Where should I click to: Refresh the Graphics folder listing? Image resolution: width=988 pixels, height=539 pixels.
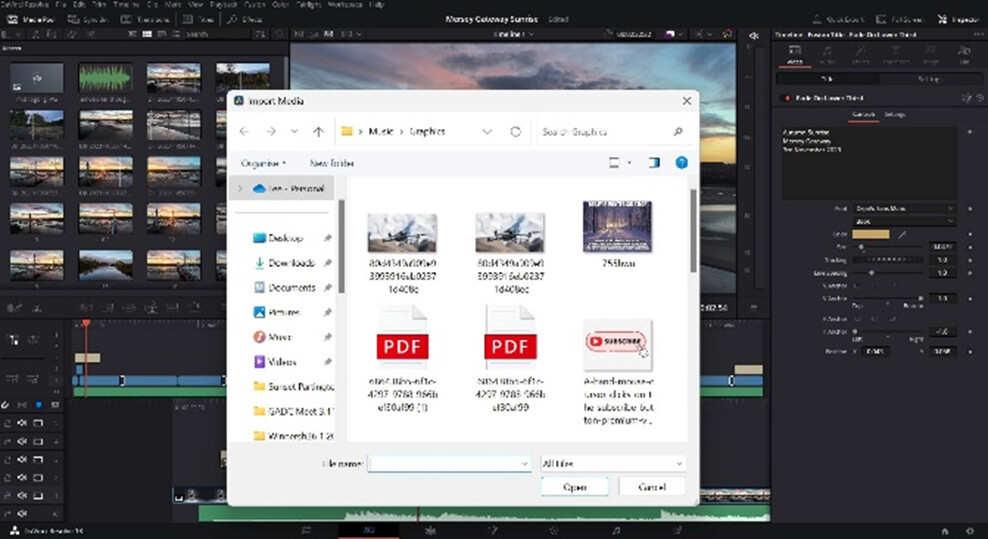516,131
